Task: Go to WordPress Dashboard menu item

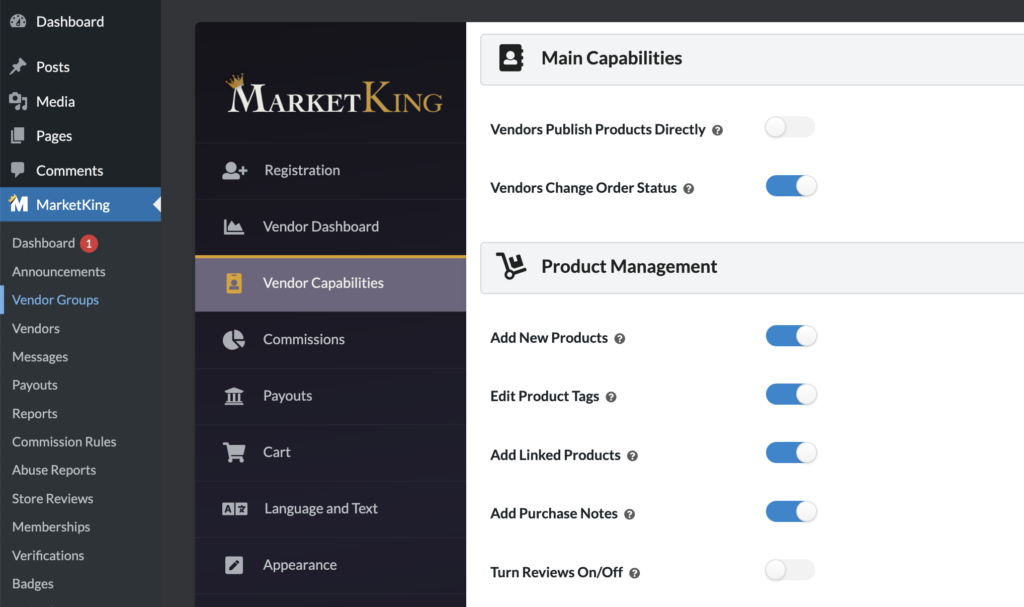Action: coord(80,22)
